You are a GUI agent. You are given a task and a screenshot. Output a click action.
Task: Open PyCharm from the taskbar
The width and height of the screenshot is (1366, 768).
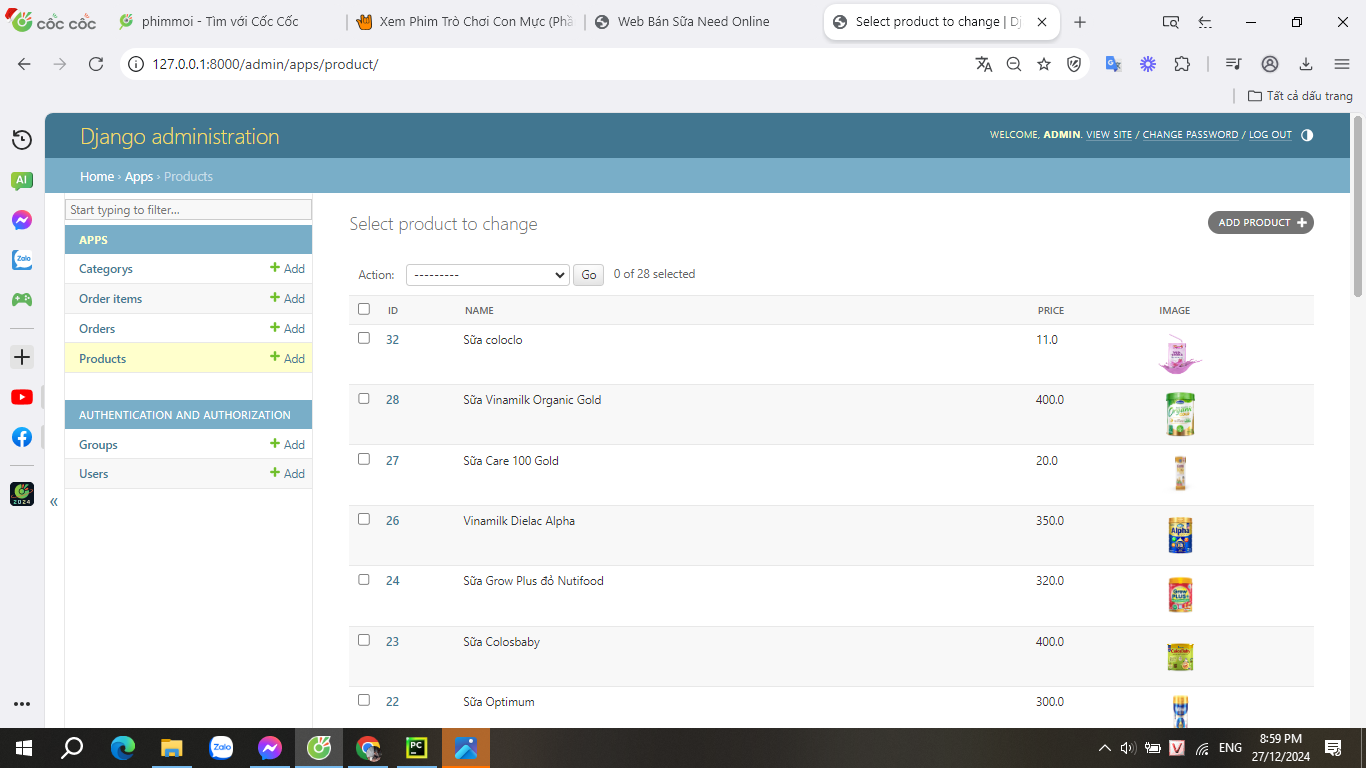point(417,747)
